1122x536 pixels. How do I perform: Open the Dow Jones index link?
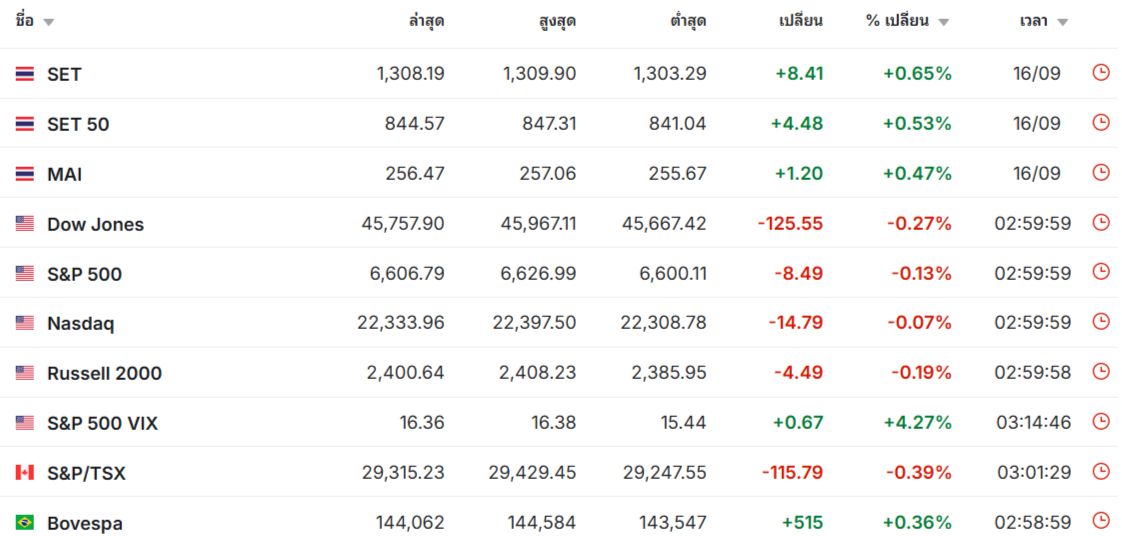95,224
